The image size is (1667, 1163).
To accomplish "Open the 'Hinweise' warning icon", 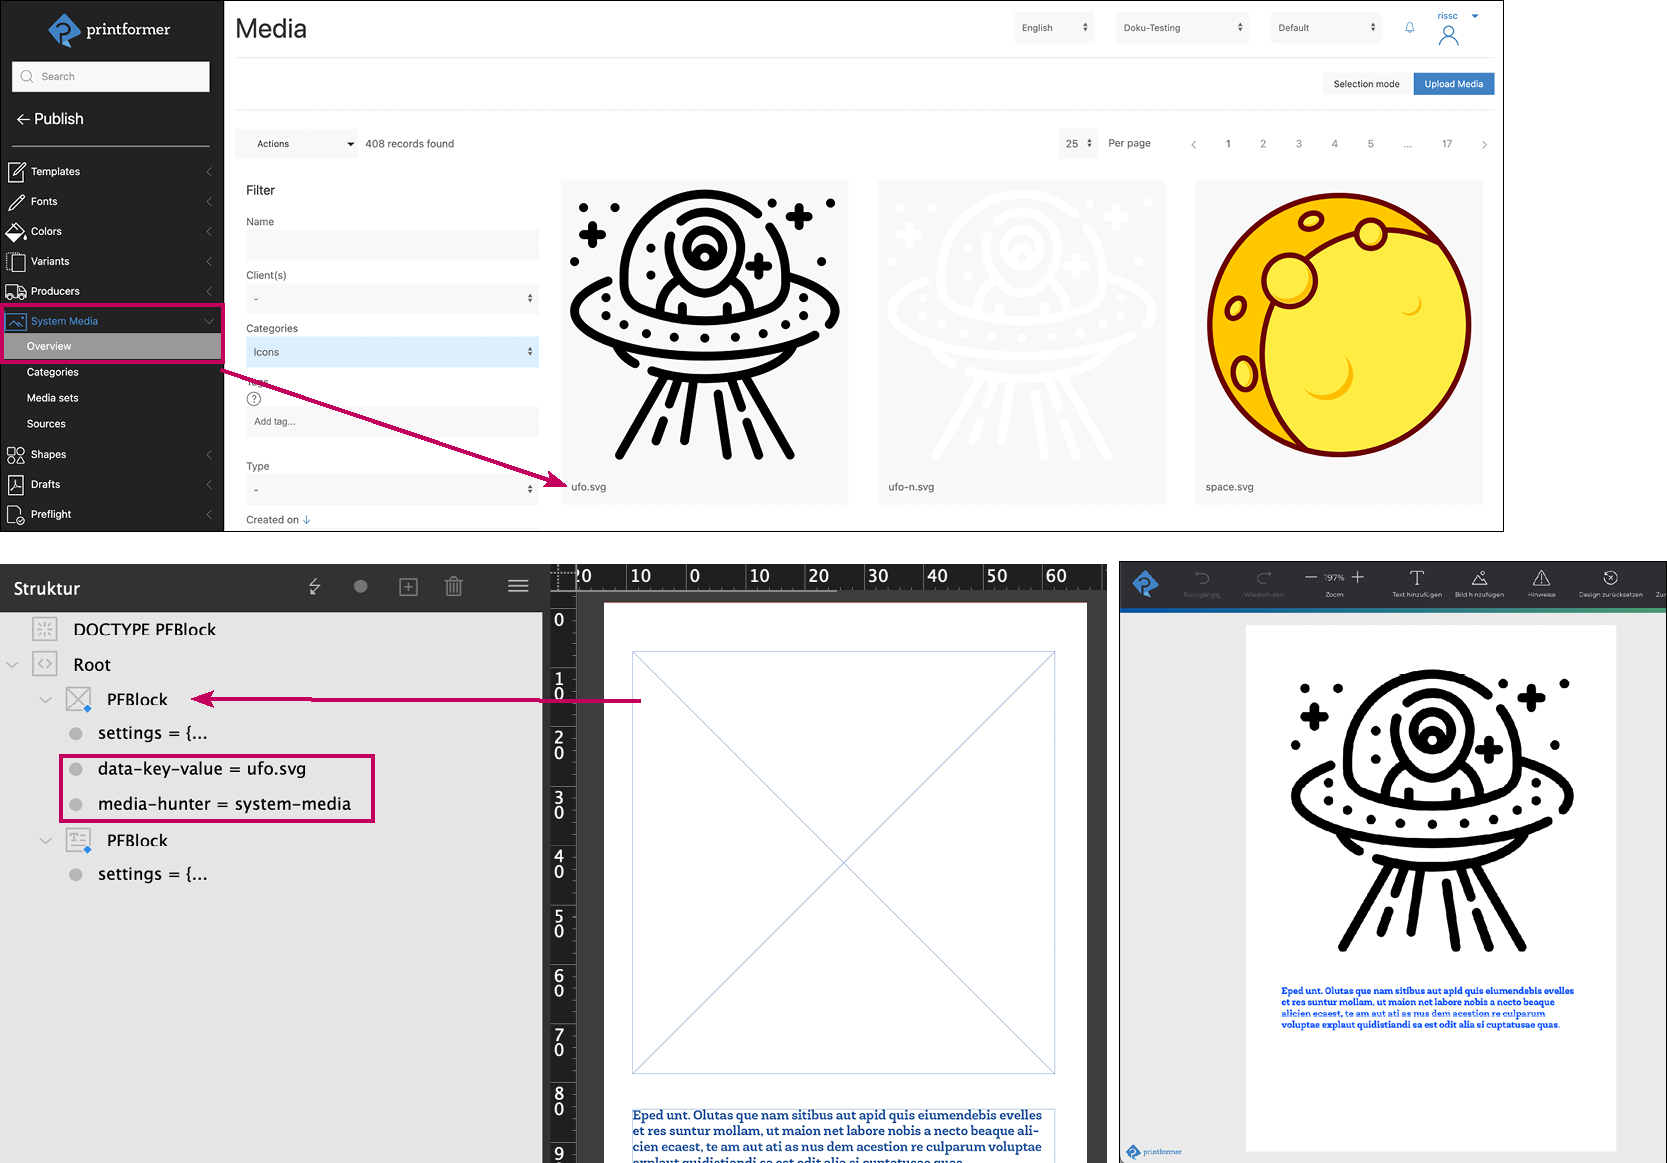I will [x=1541, y=579].
